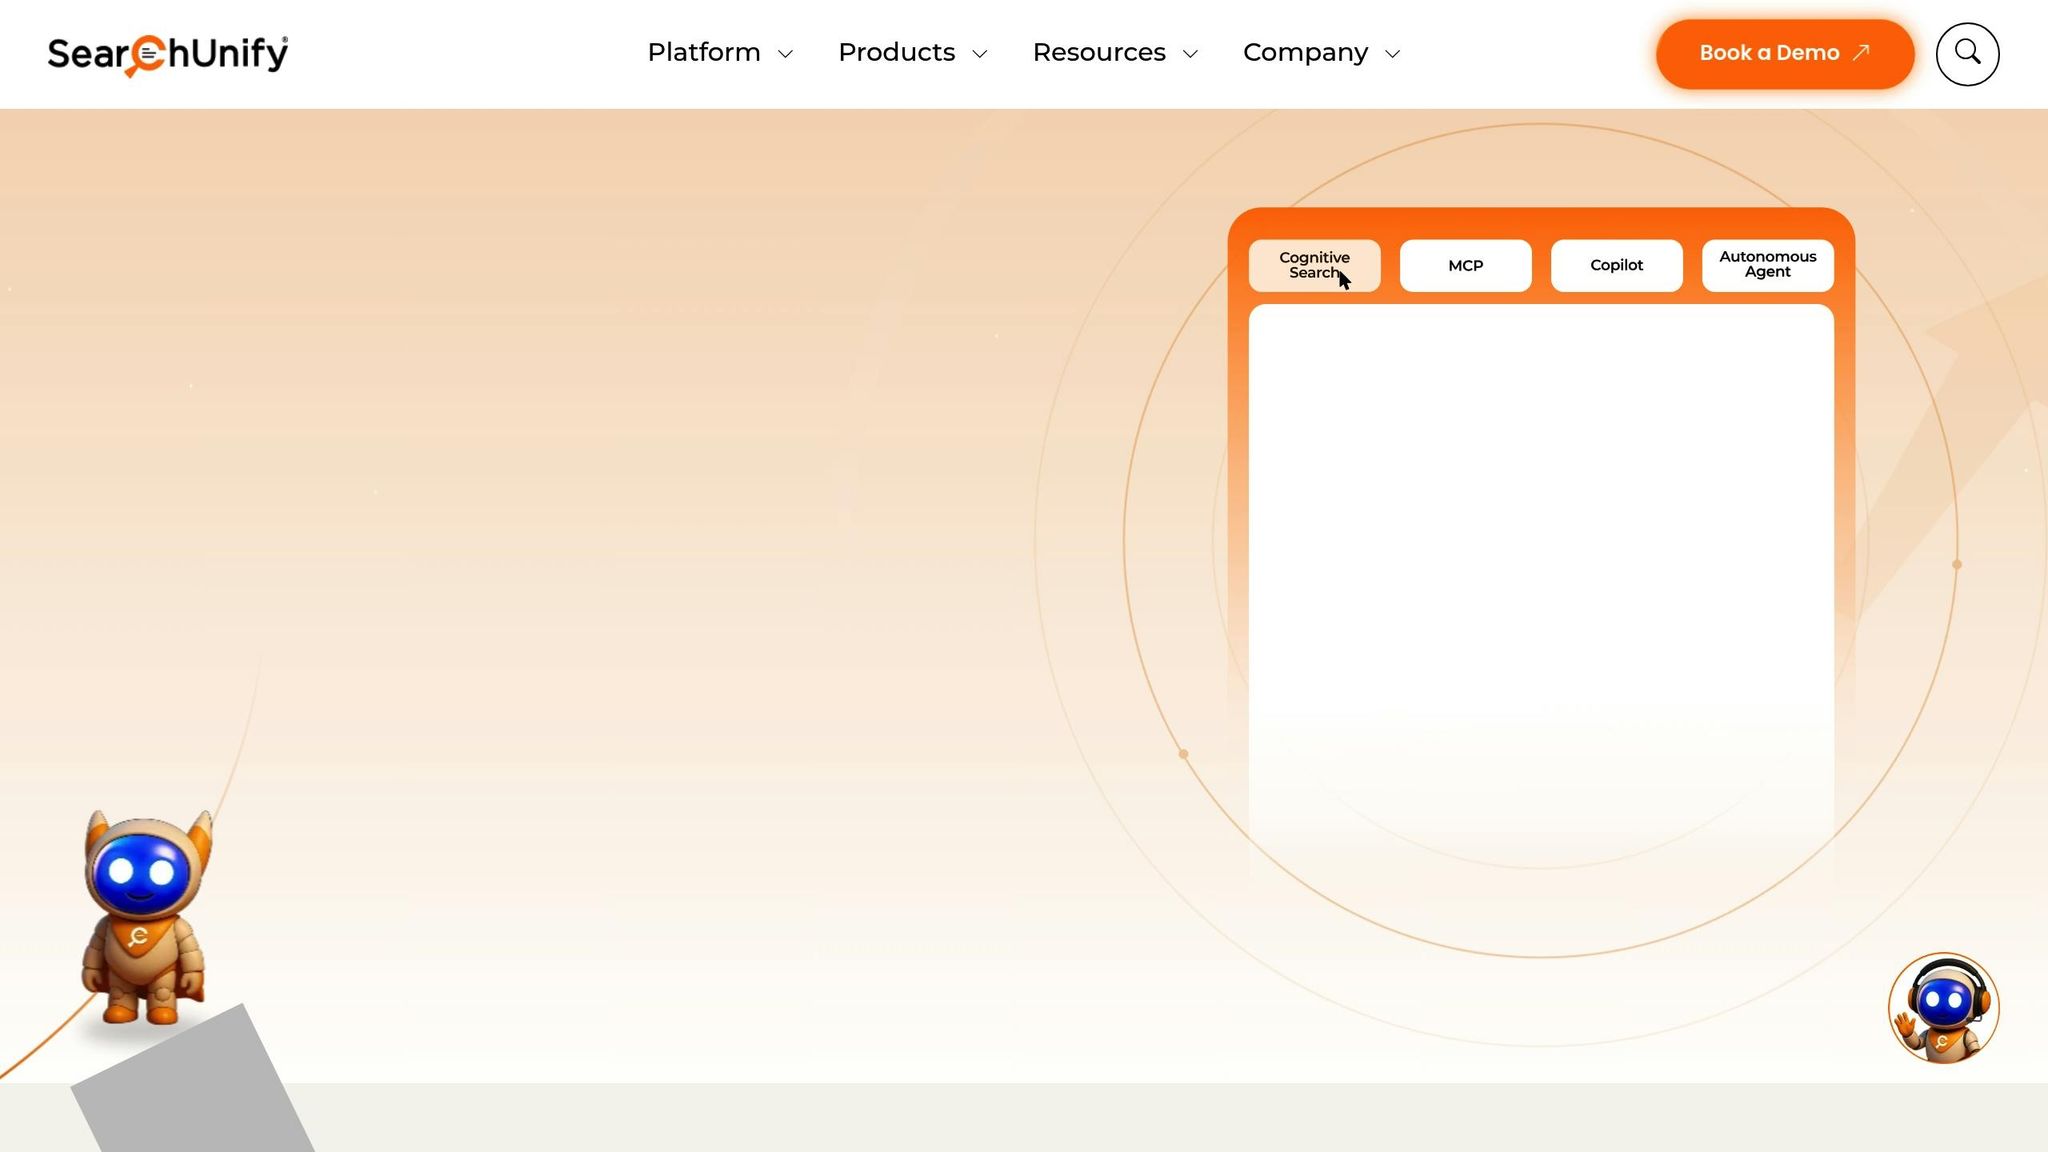Expand the Company chevron
This screenshot has width=2048, height=1152.
tap(1393, 54)
